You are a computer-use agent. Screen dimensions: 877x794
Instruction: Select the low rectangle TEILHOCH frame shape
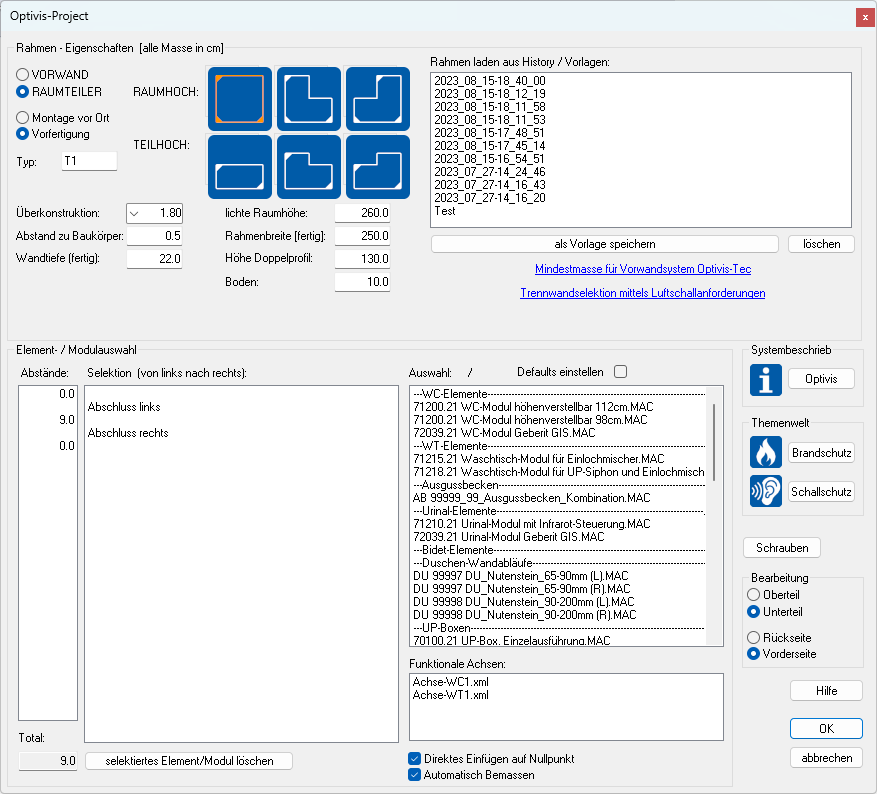(x=240, y=167)
